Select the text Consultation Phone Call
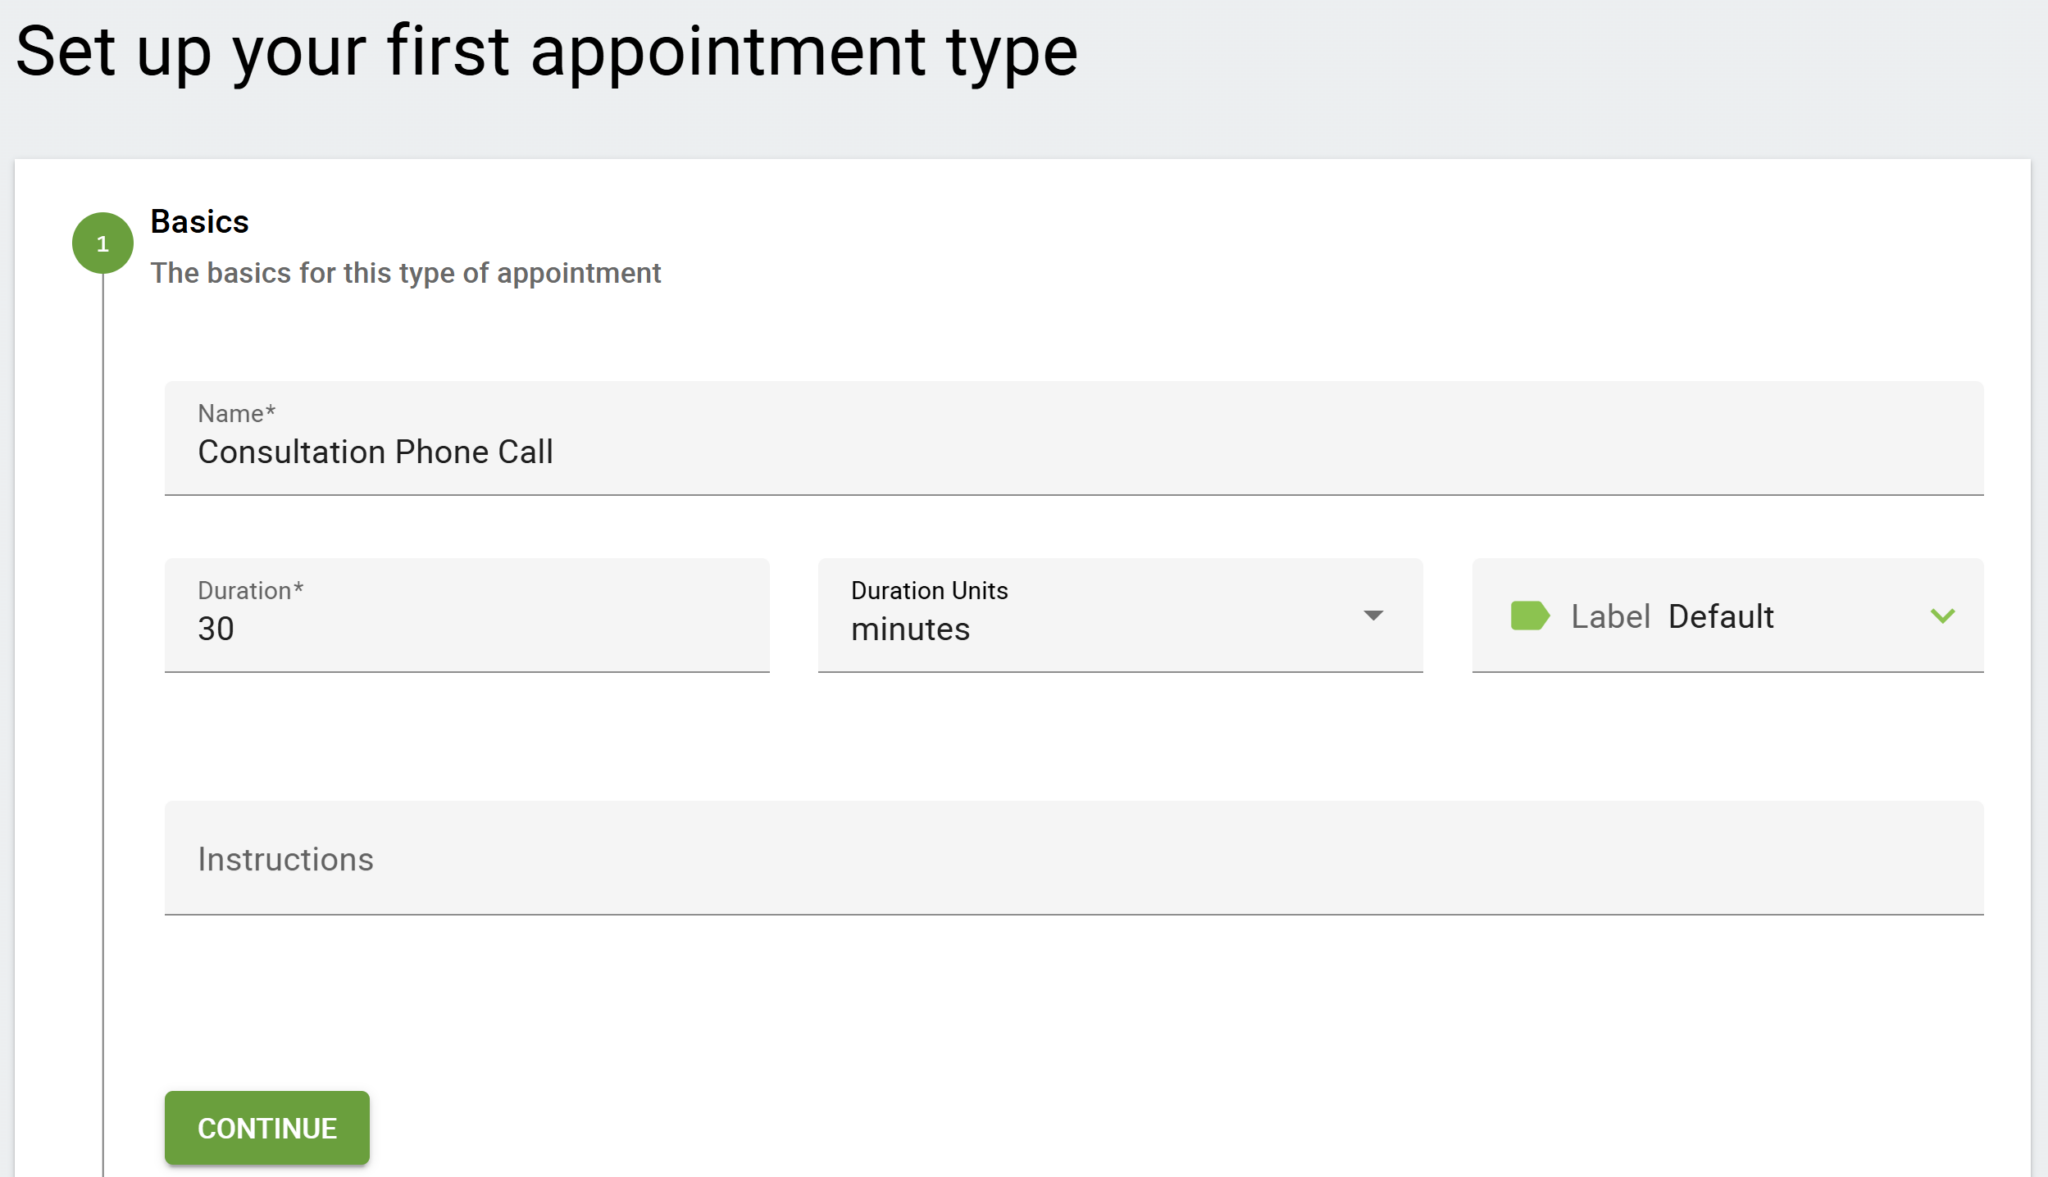Image resolution: width=2048 pixels, height=1177 pixels. click(376, 451)
